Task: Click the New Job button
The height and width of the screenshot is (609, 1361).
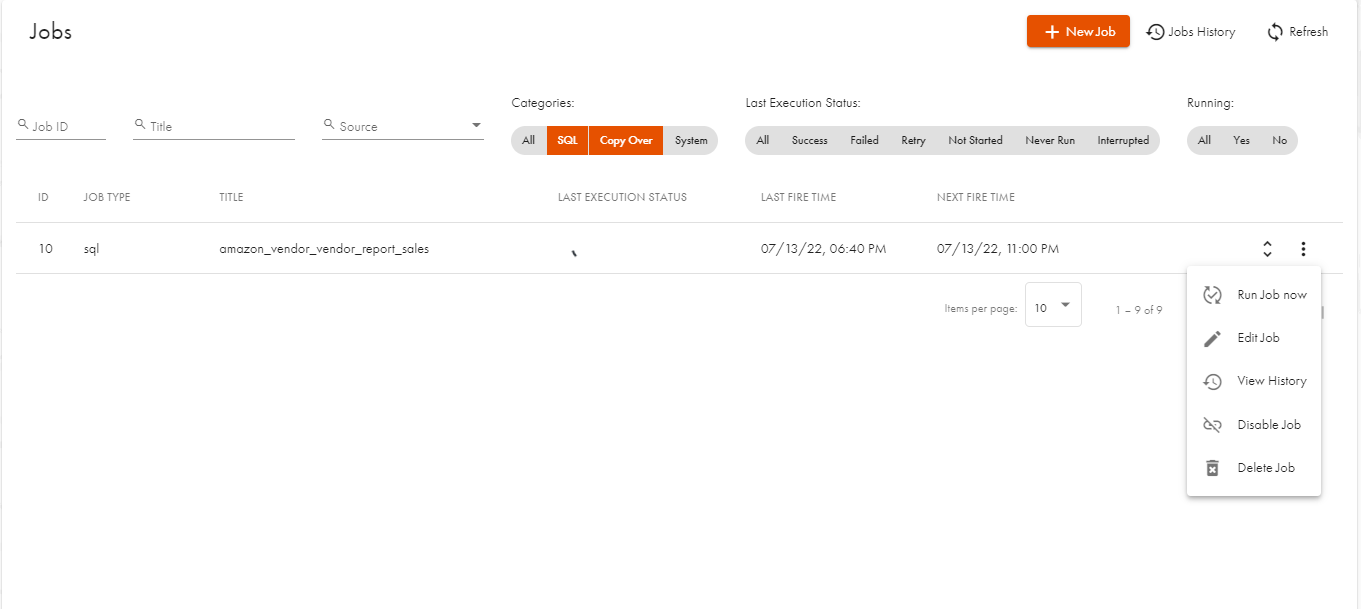Action: [x=1078, y=32]
